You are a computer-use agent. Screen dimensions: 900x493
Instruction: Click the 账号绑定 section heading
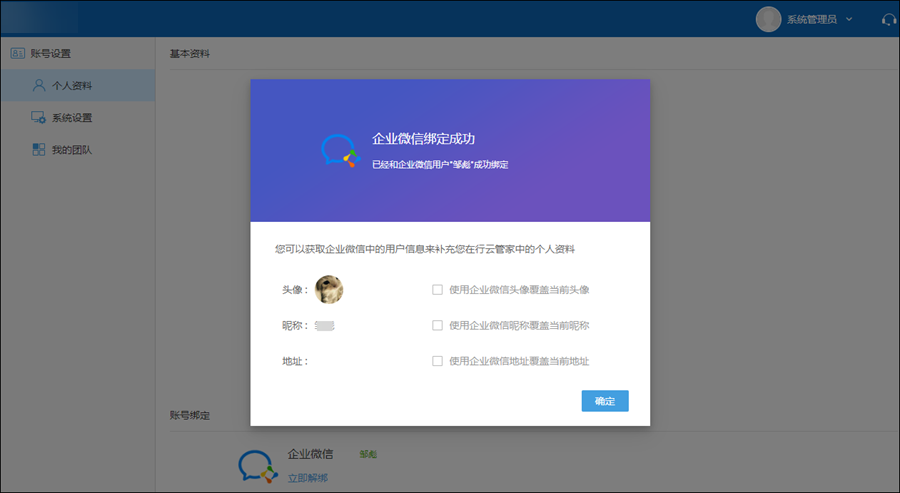189,415
